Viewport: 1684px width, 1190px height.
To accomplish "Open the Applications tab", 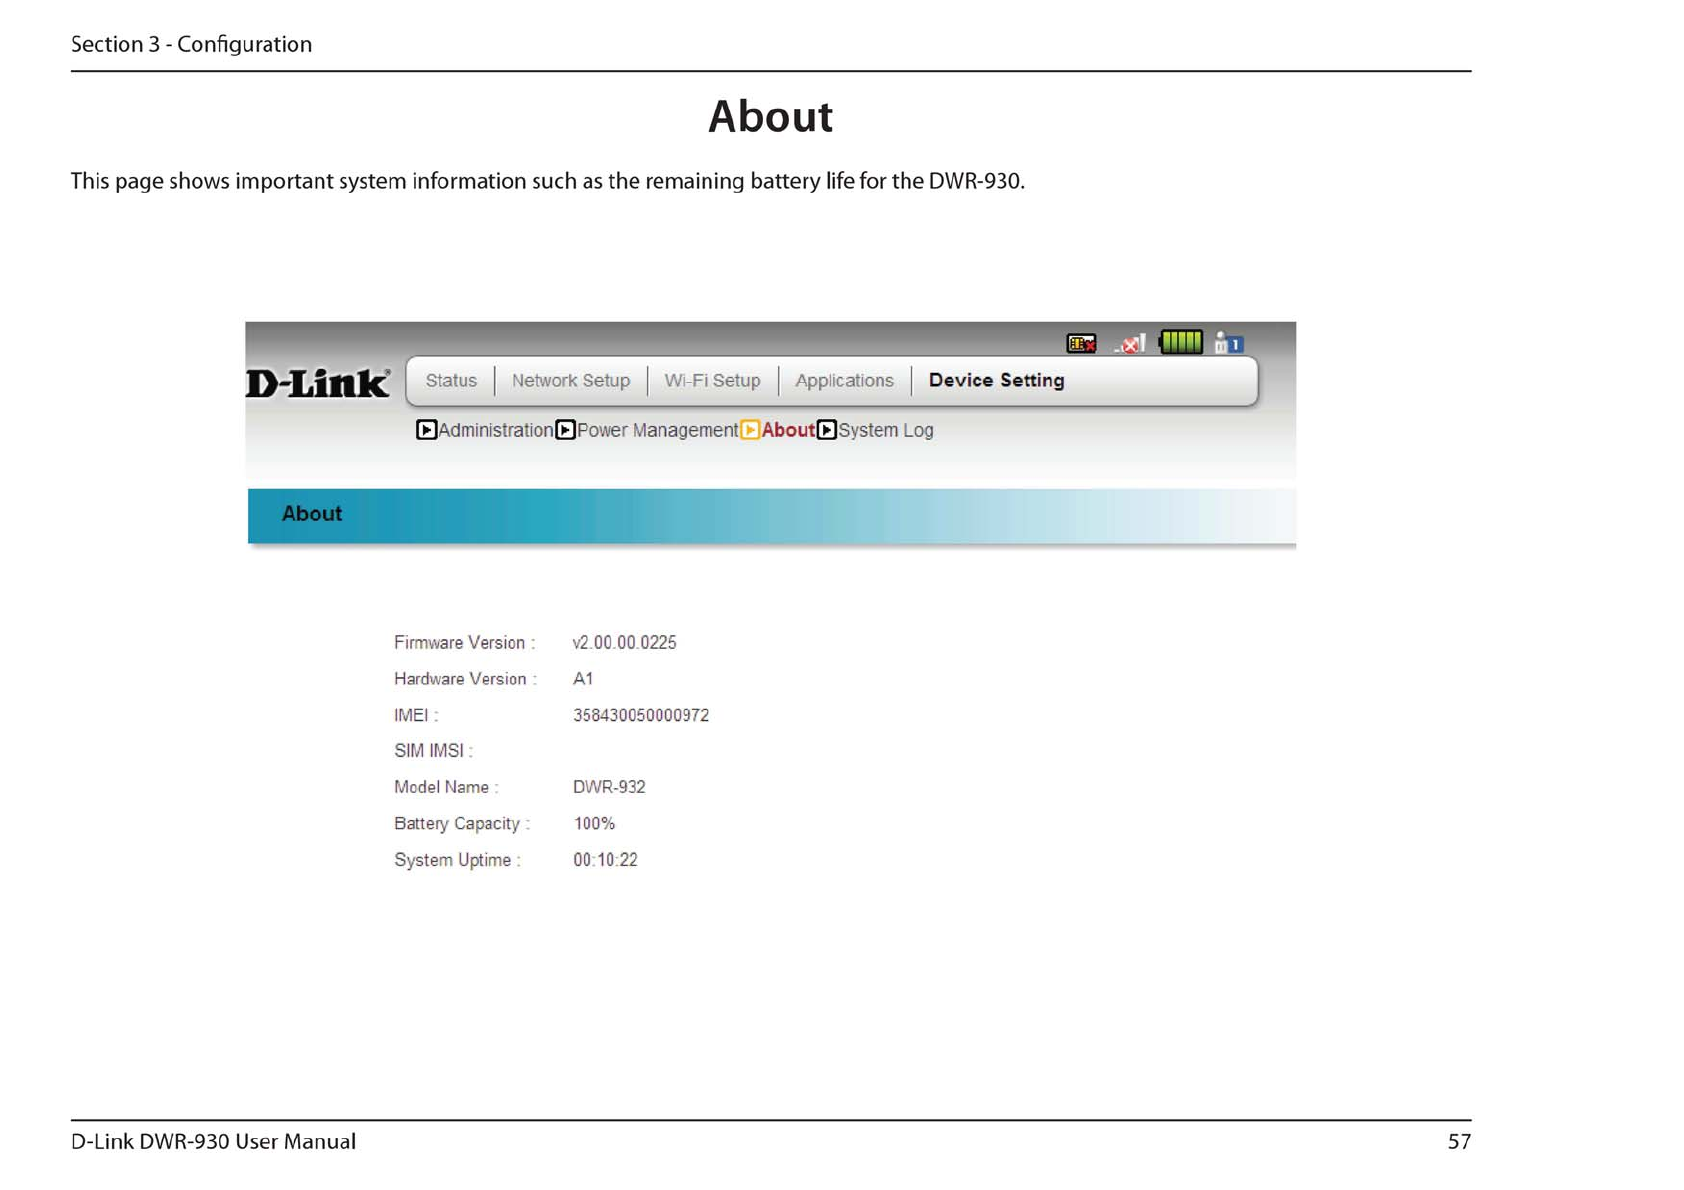I will (844, 381).
